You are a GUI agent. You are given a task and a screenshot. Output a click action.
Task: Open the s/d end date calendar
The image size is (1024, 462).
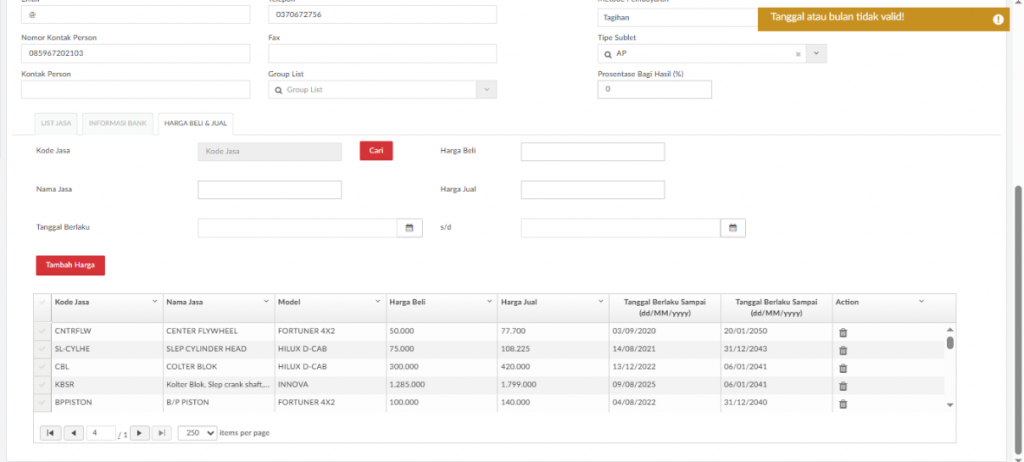[x=732, y=228]
